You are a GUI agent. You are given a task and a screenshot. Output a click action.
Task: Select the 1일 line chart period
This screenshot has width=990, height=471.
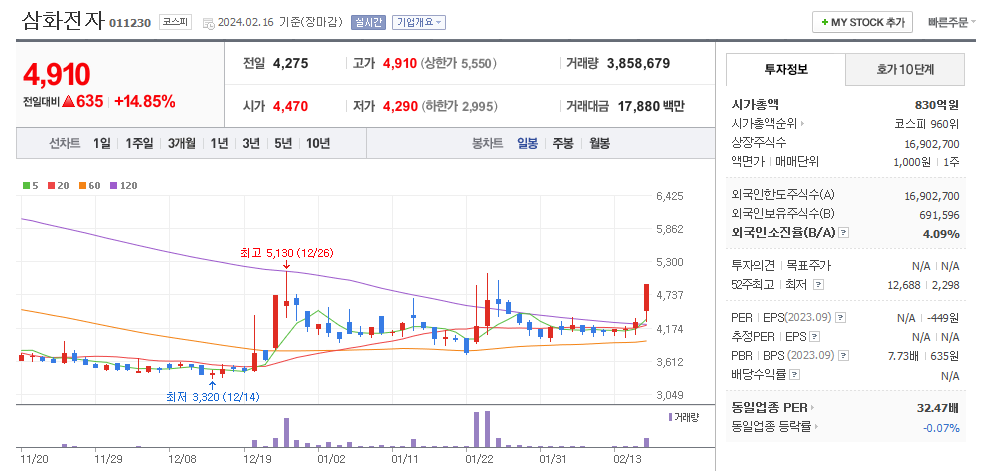click(101, 143)
